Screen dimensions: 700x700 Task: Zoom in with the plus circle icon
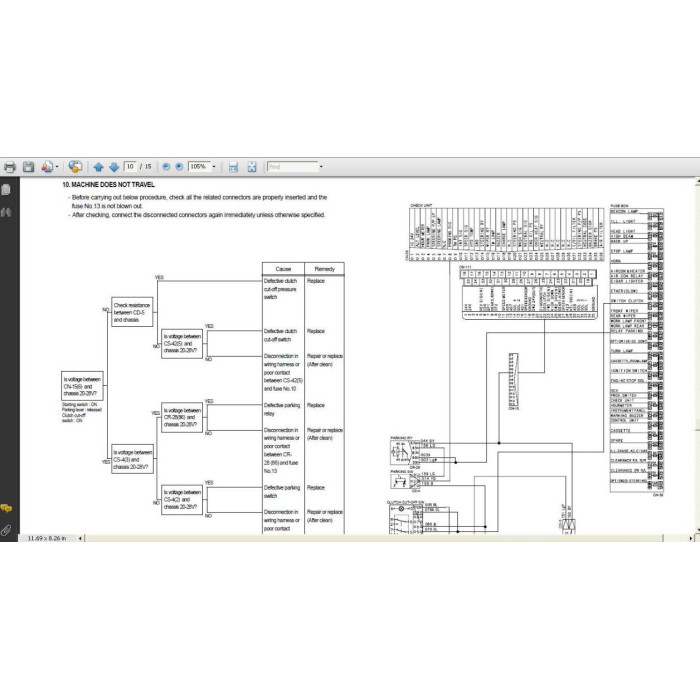(179, 167)
